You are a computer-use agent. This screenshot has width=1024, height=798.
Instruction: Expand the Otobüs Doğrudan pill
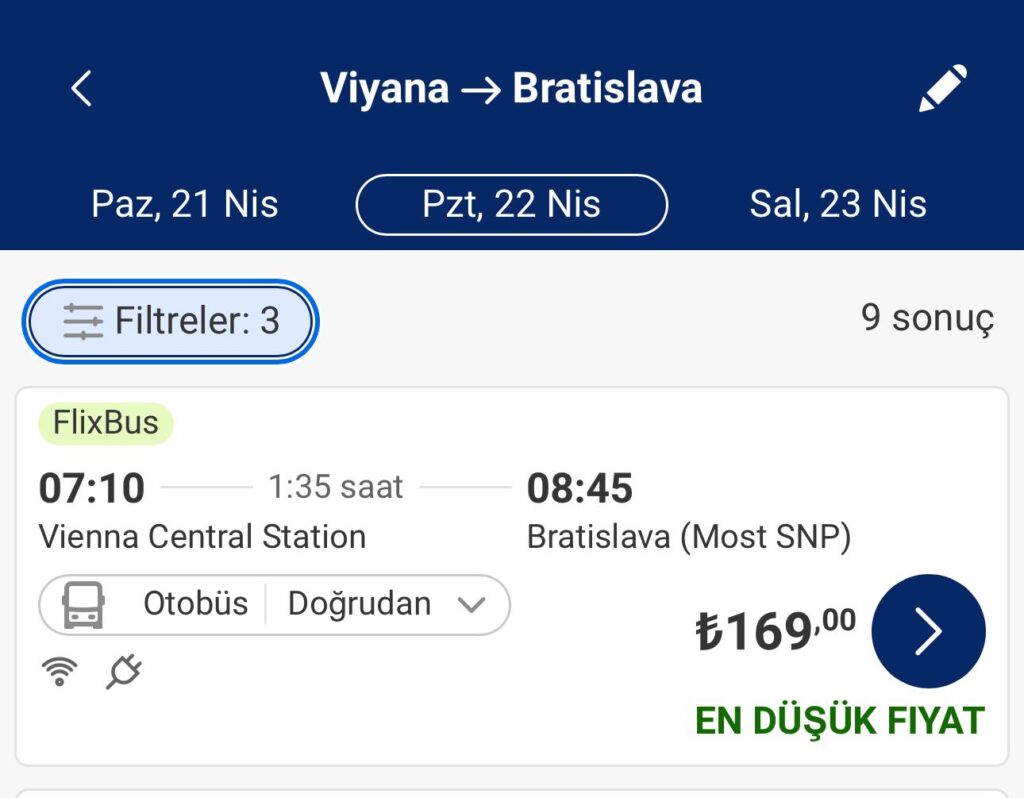[x=274, y=605]
